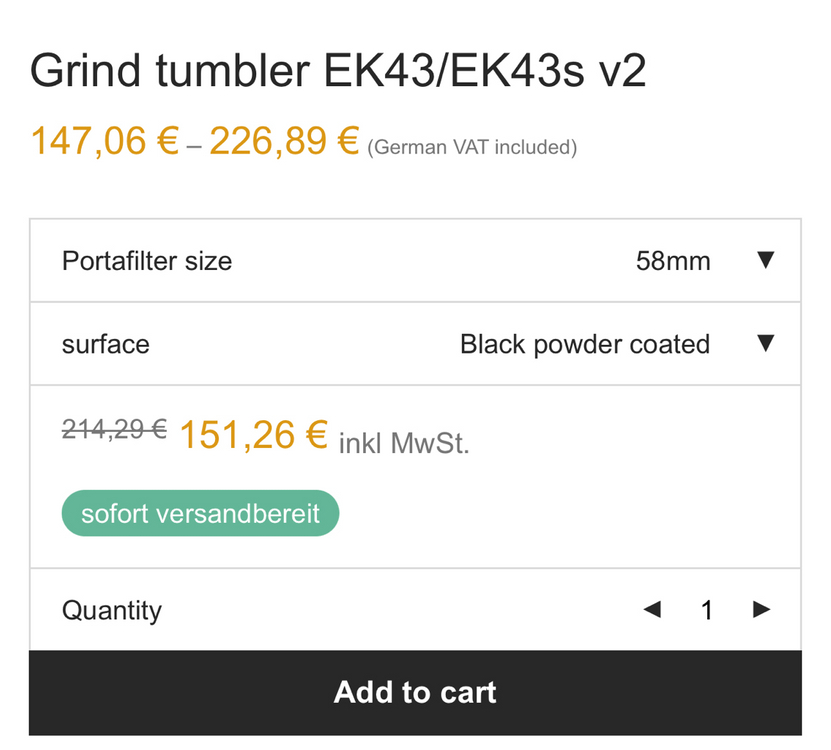Image resolution: width=831 pixels, height=750 pixels.
Task: Click the lower price 147,06 €
Action: pos(104,142)
